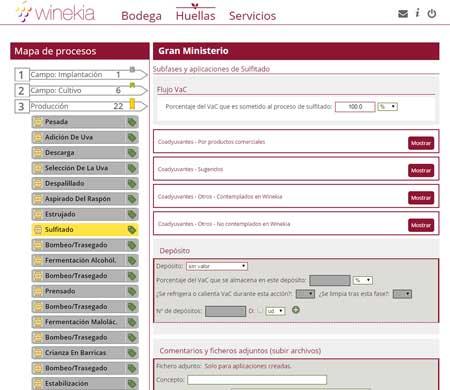Viewport: 450px width, 390px height.
Task: Expand step 2 Campo: Cultivo
Action: point(81,90)
